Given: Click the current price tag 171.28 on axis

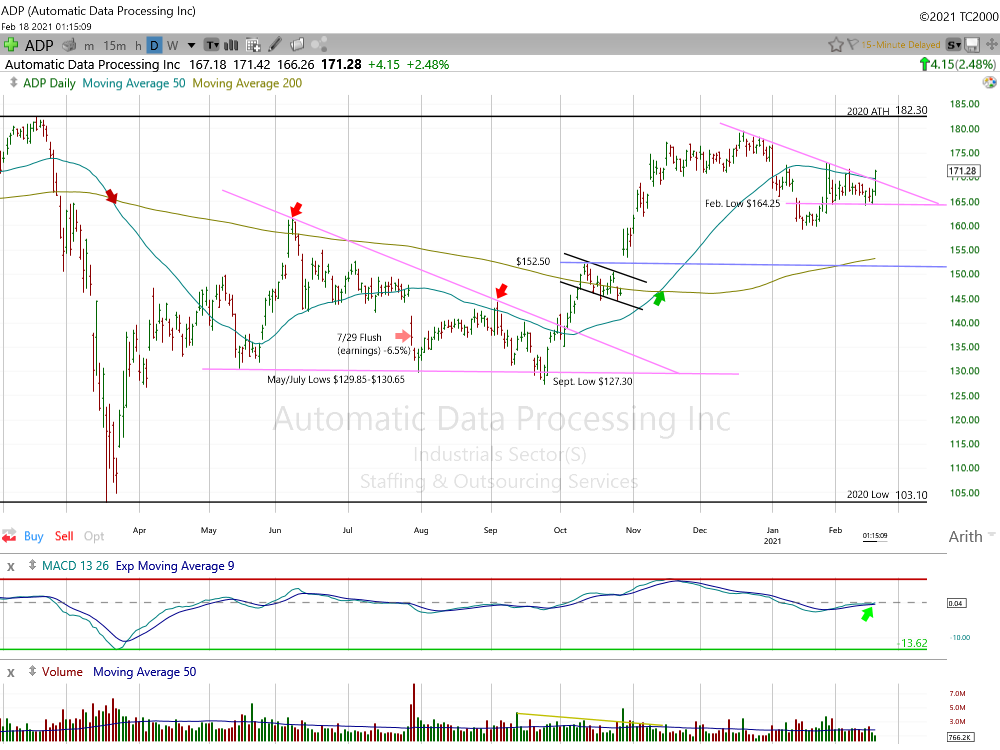Looking at the screenshot, I should click(x=962, y=170).
